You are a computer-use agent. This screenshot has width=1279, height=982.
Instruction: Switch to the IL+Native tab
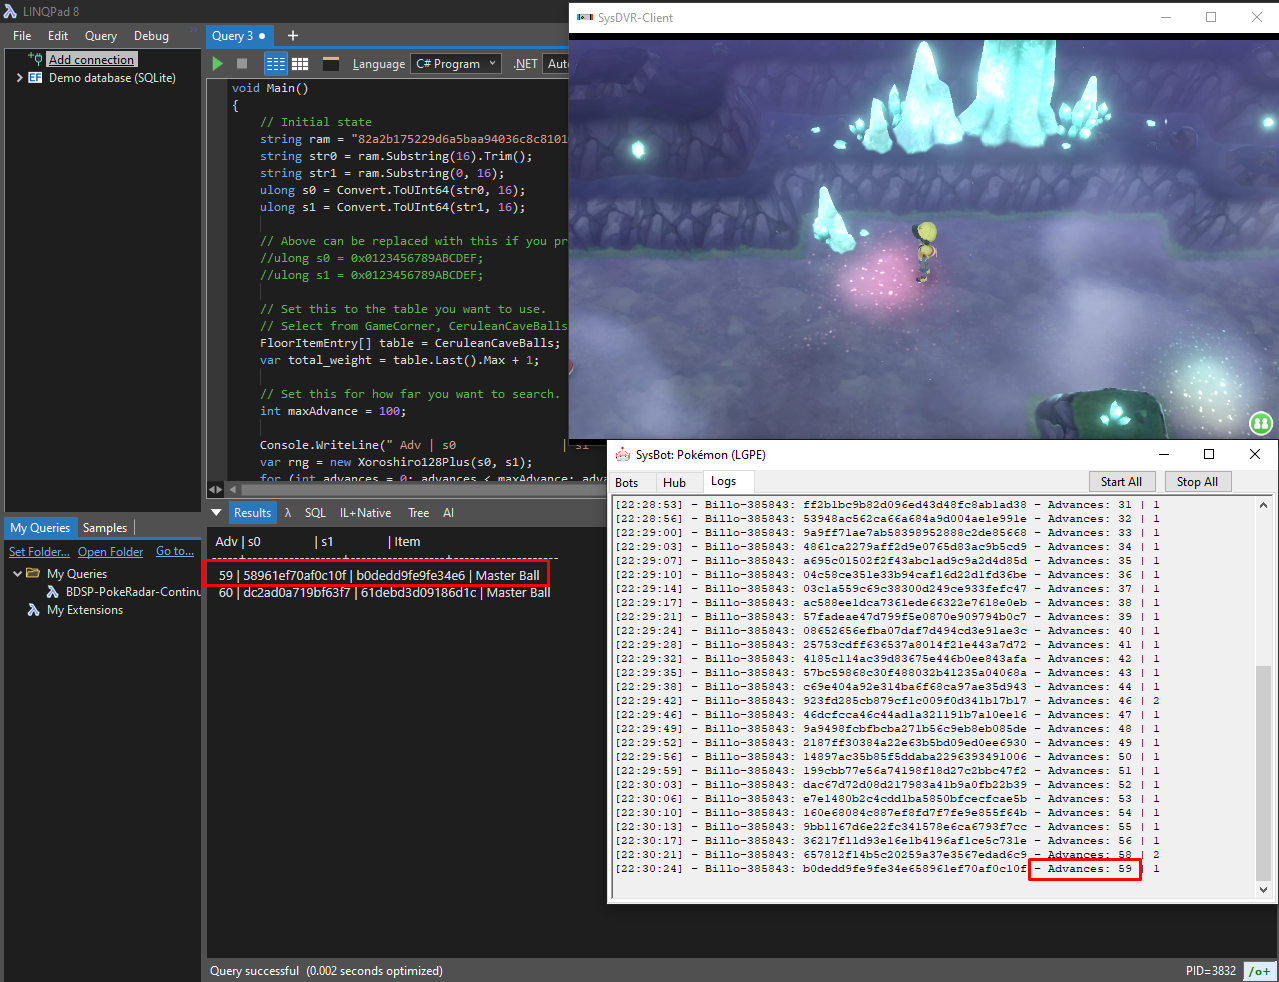click(x=365, y=512)
